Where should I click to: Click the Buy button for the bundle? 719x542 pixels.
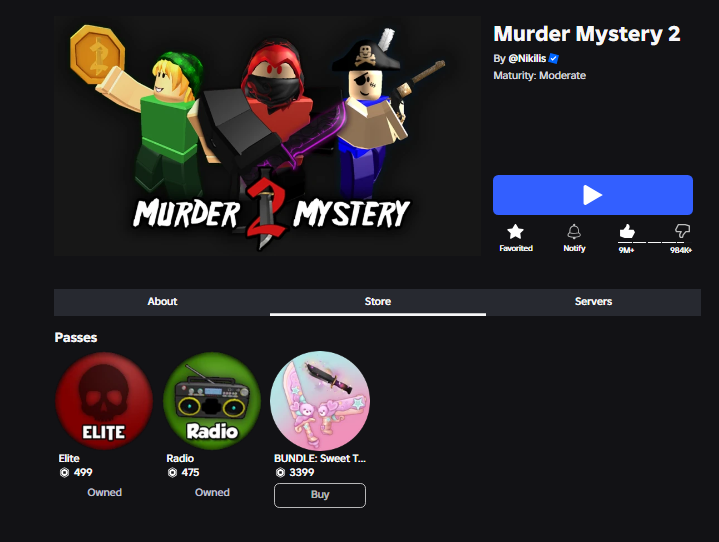tap(320, 495)
